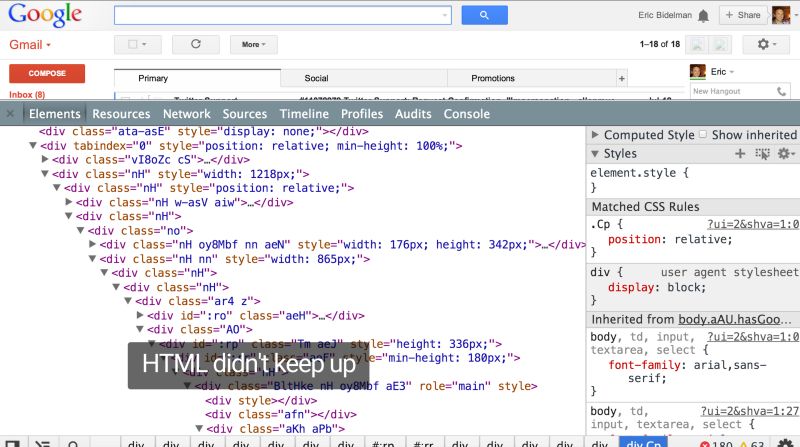The width and height of the screenshot is (800, 447).
Task: Collapse the div class ar4 z node
Action: click(x=128, y=301)
